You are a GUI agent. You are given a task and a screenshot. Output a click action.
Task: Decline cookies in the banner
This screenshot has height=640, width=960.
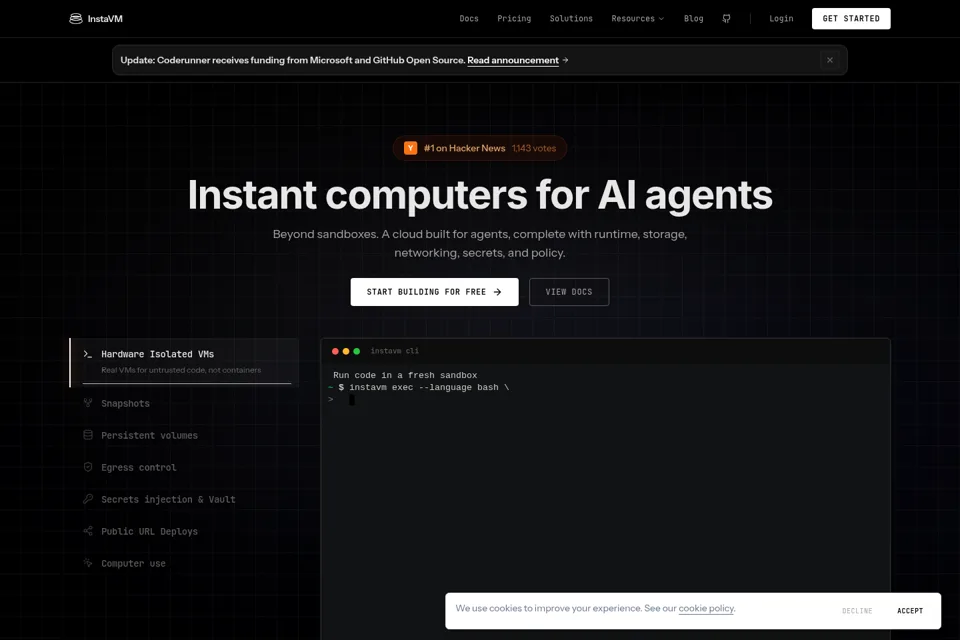[857, 611]
